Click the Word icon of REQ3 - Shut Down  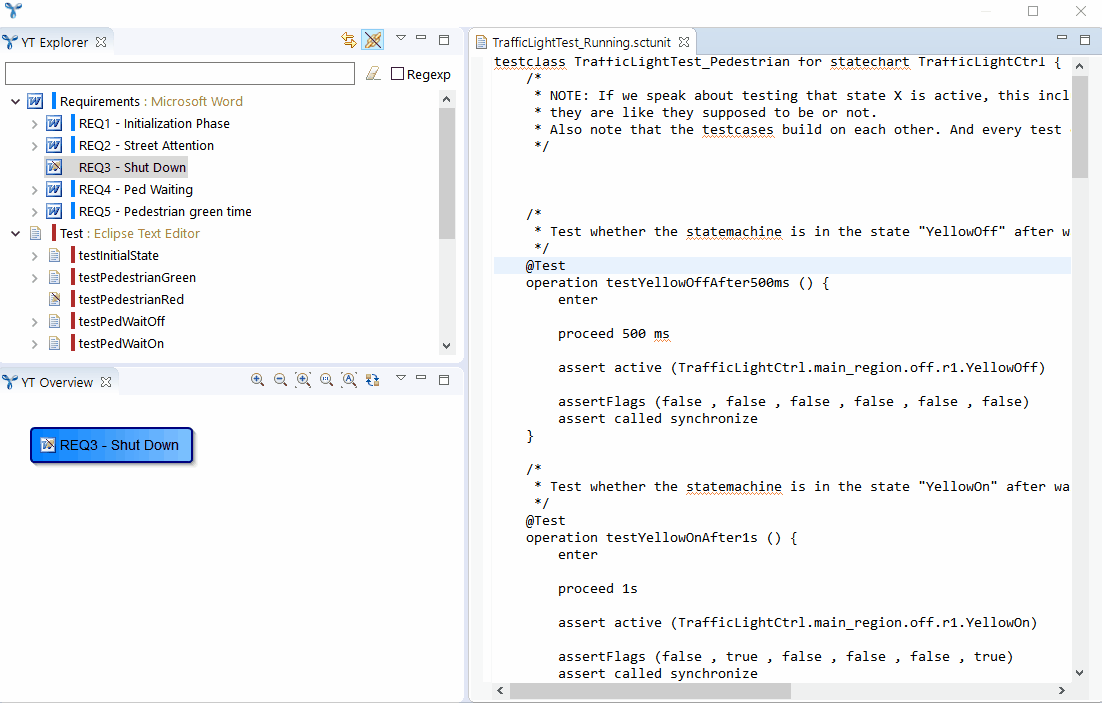tap(54, 167)
